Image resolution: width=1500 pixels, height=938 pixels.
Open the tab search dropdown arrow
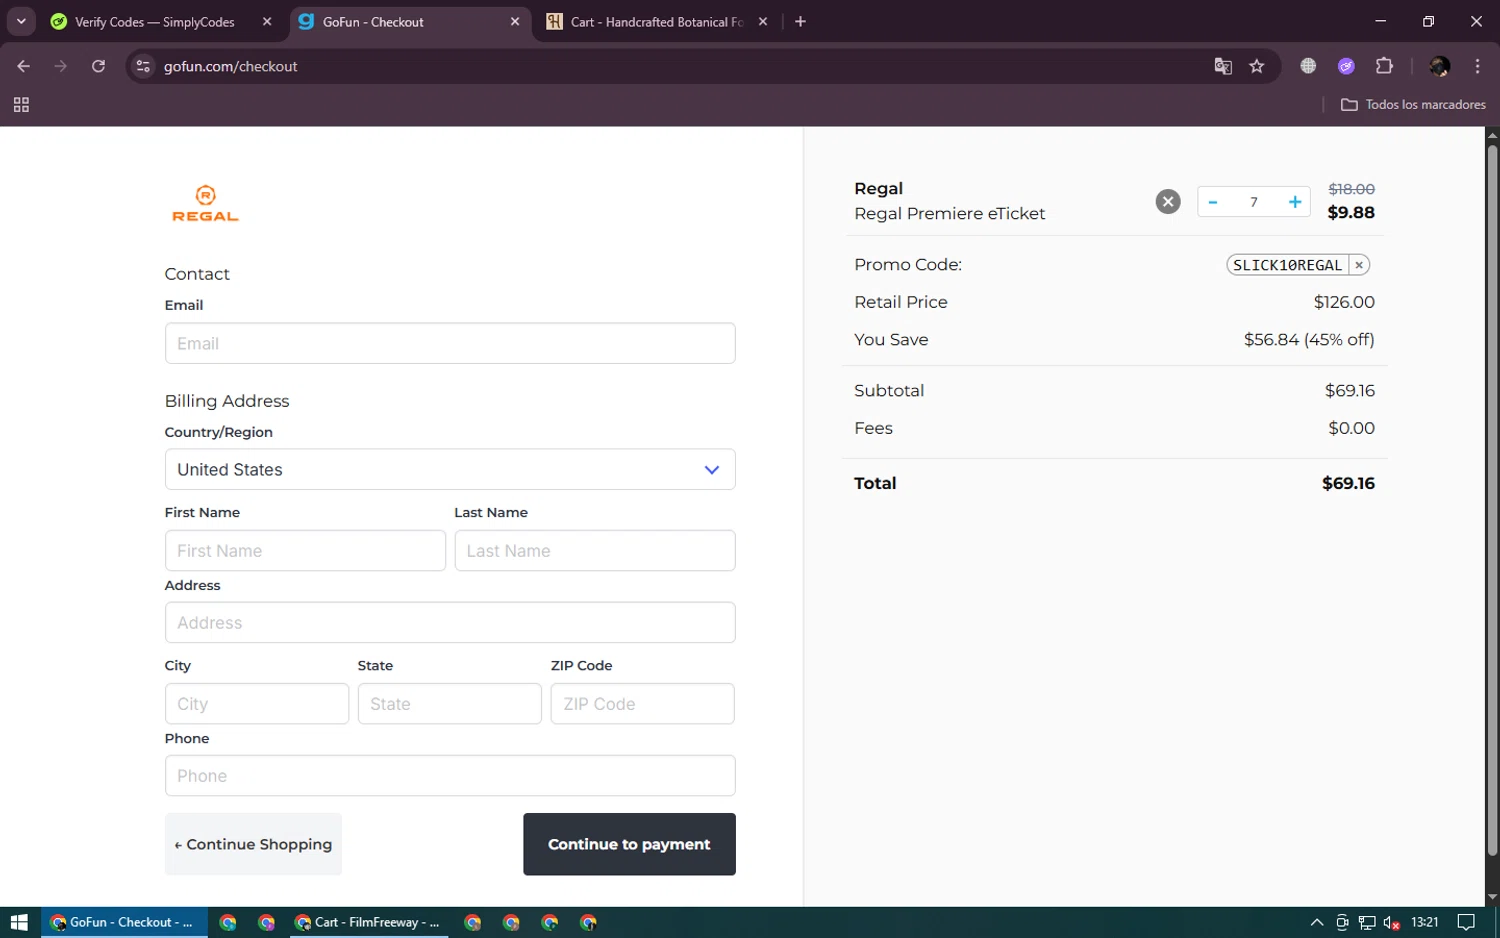pyautogui.click(x=21, y=21)
